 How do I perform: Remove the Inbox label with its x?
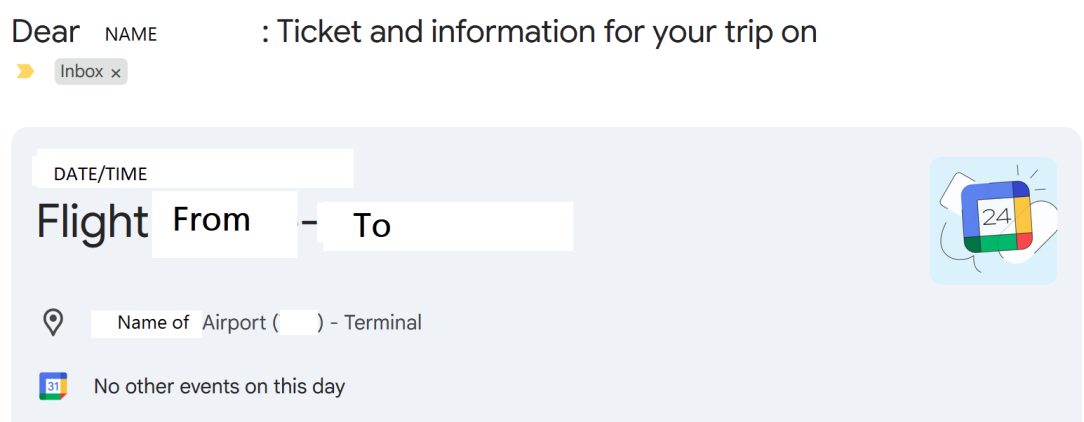[116, 73]
